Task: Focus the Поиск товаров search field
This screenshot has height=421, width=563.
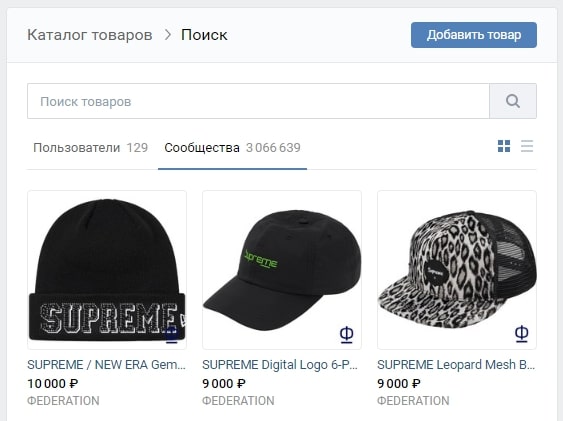Action: 258,101
